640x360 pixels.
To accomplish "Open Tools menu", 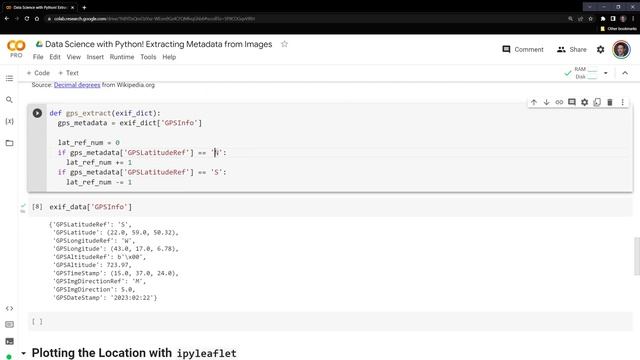I will coord(148,57).
